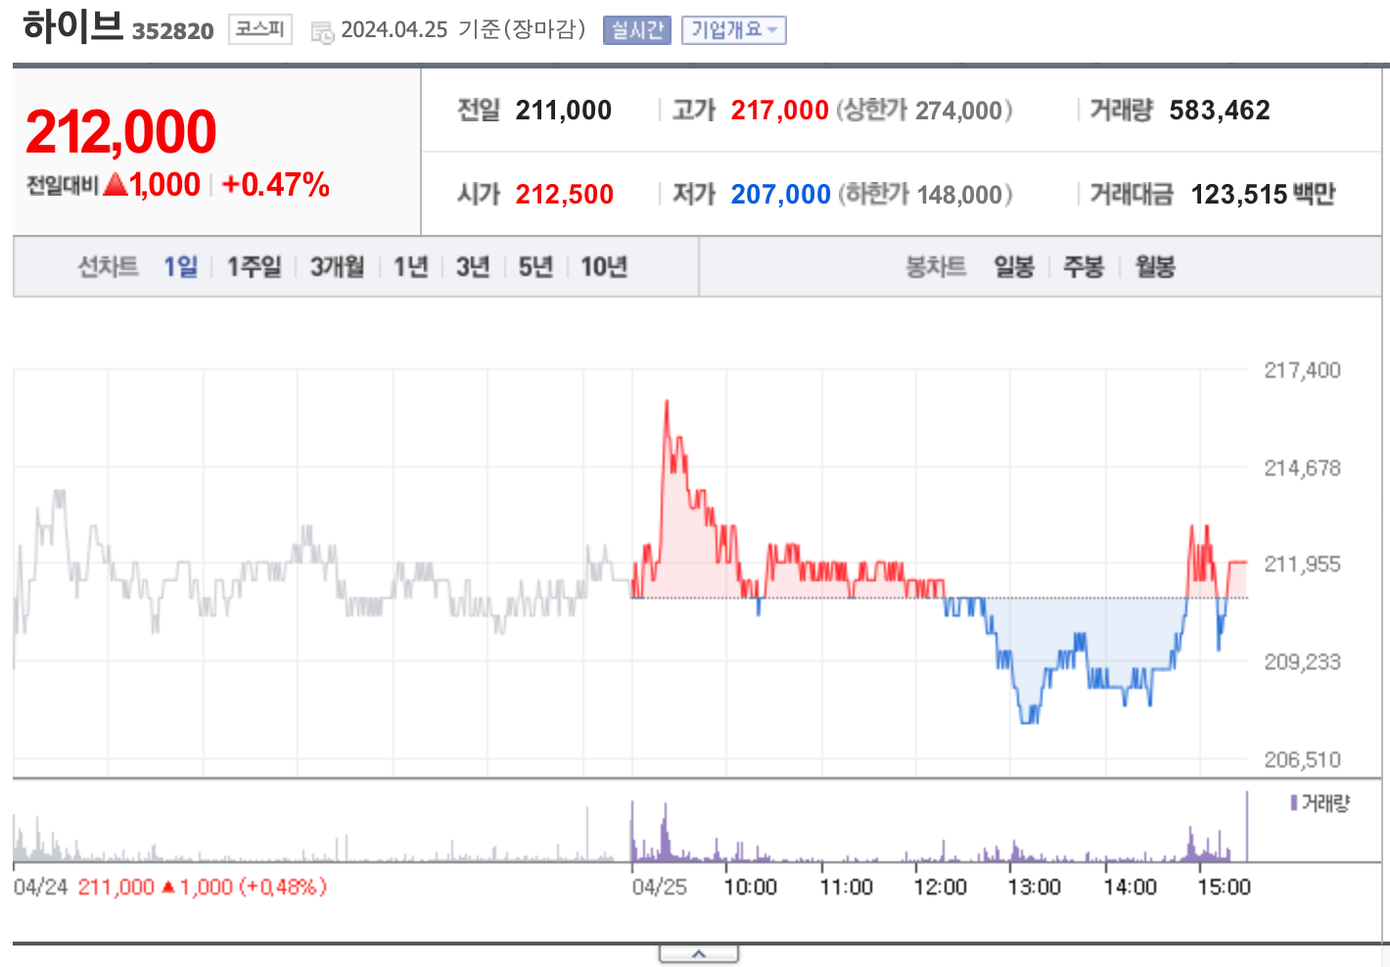Viewport: 1390px width, 967px height.
Task: Switch to the 1주일 chart period
Action: [x=254, y=267]
